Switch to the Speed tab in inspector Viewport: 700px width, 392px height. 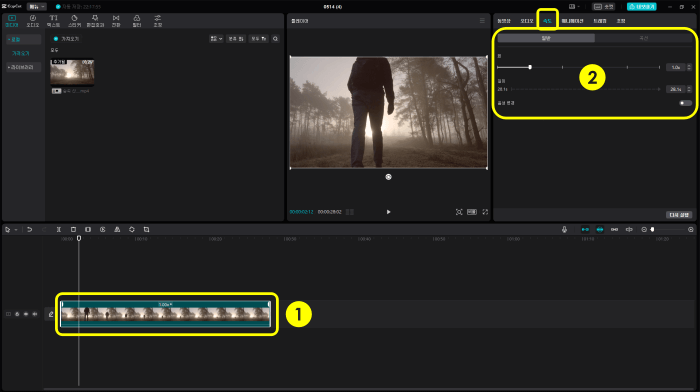(547, 21)
